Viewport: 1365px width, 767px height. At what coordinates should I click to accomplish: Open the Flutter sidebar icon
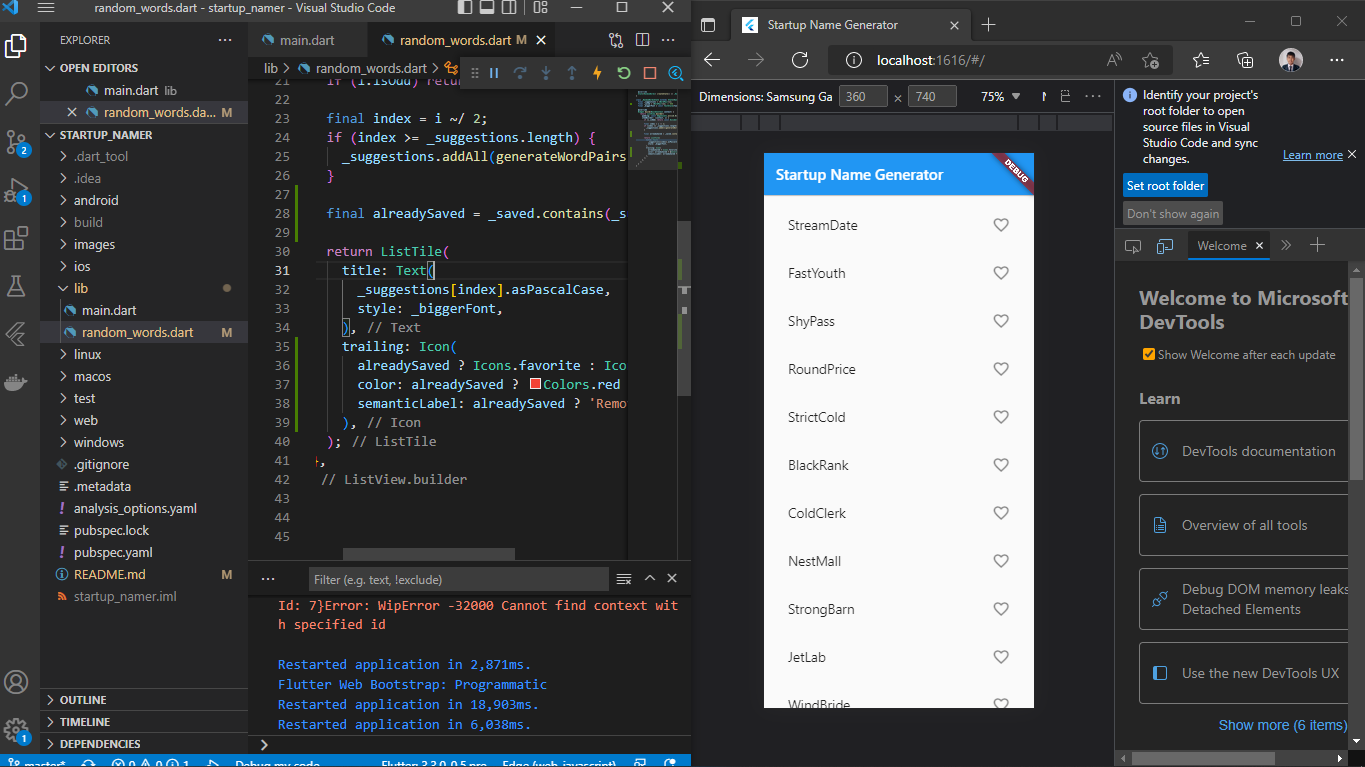click(x=16, y=334)
